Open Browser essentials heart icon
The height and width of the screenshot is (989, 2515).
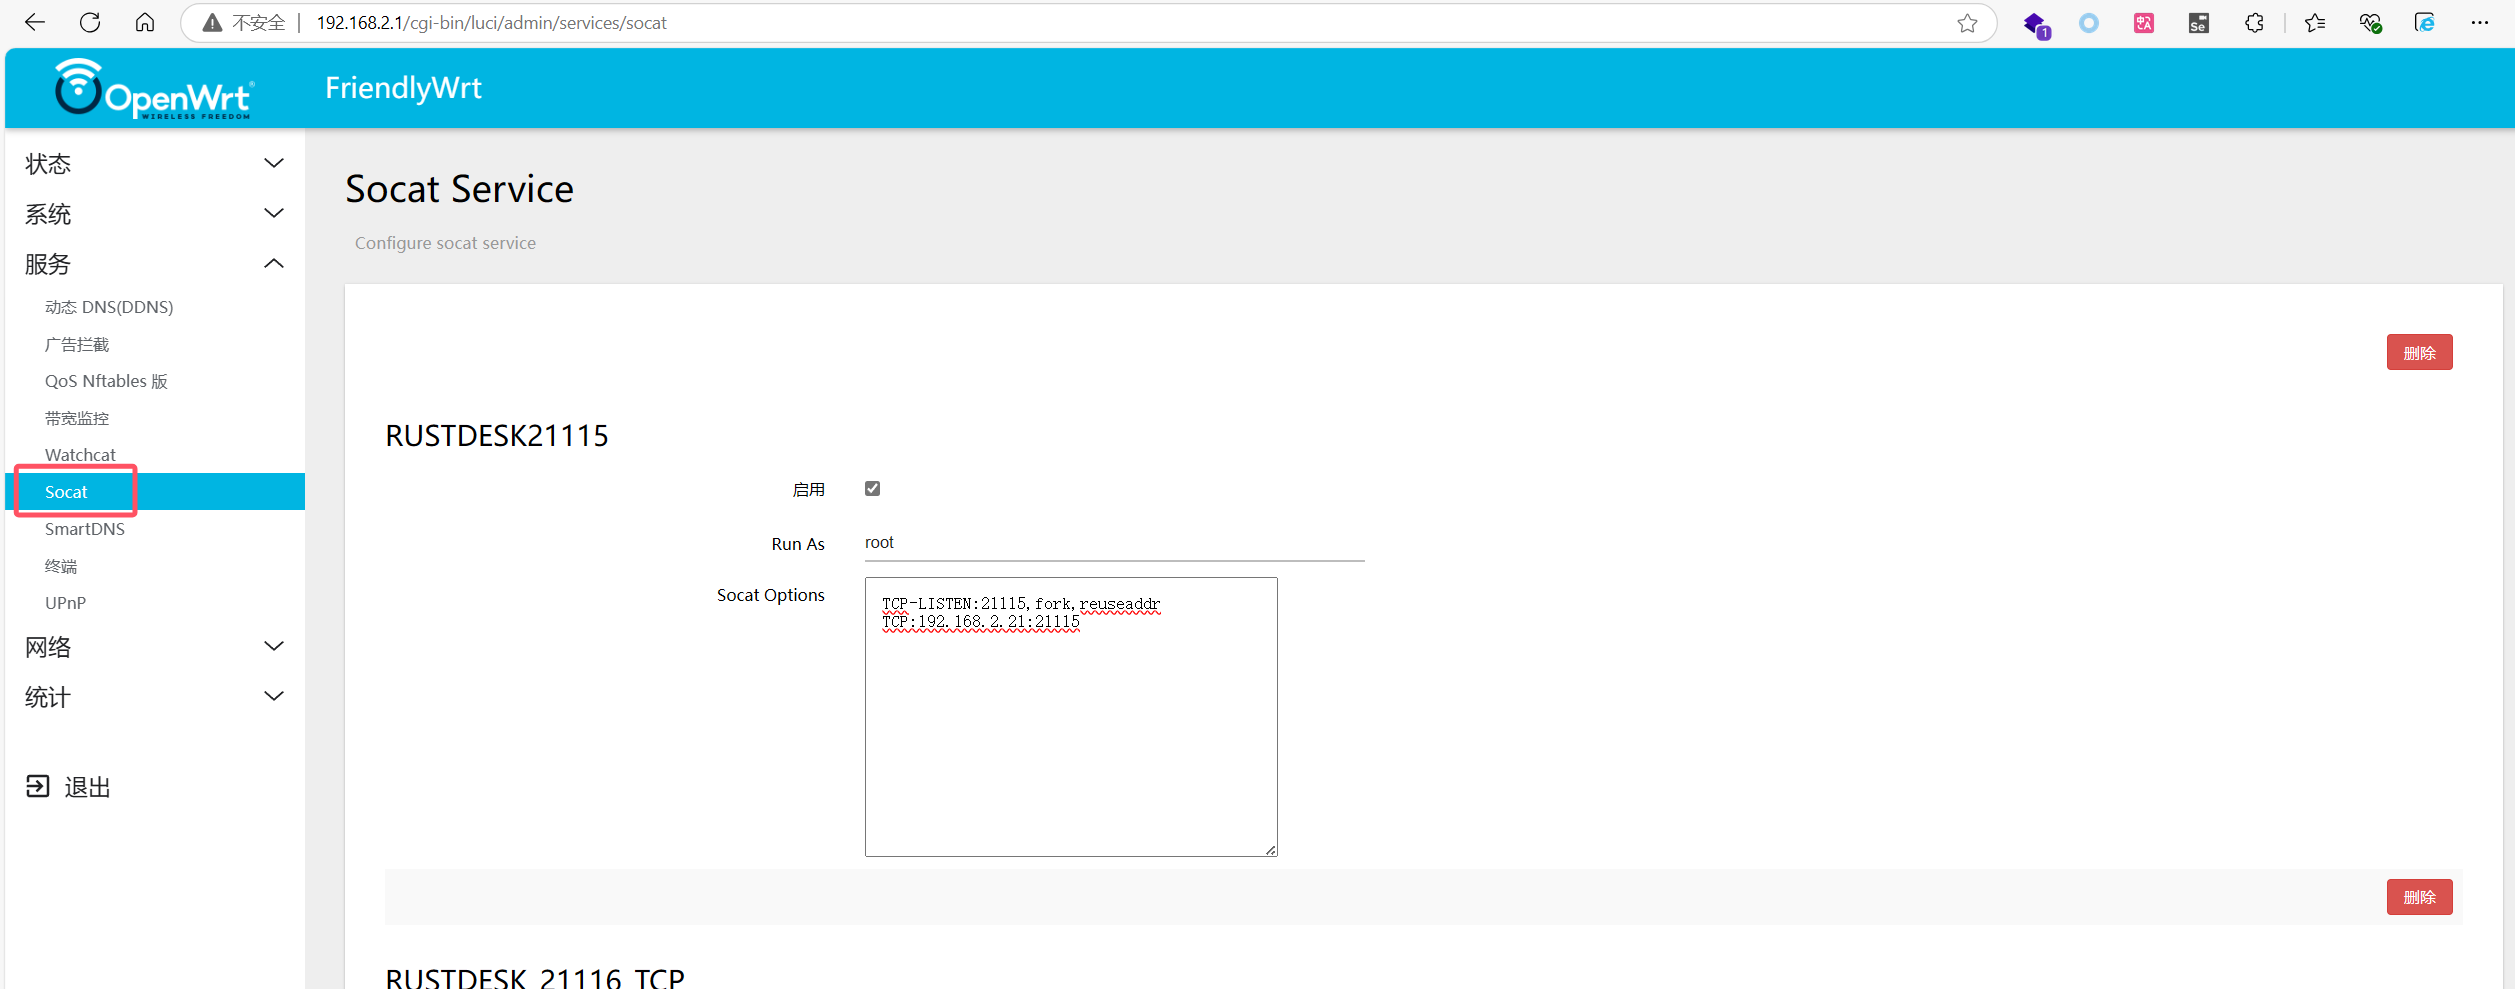[2370, 22]
